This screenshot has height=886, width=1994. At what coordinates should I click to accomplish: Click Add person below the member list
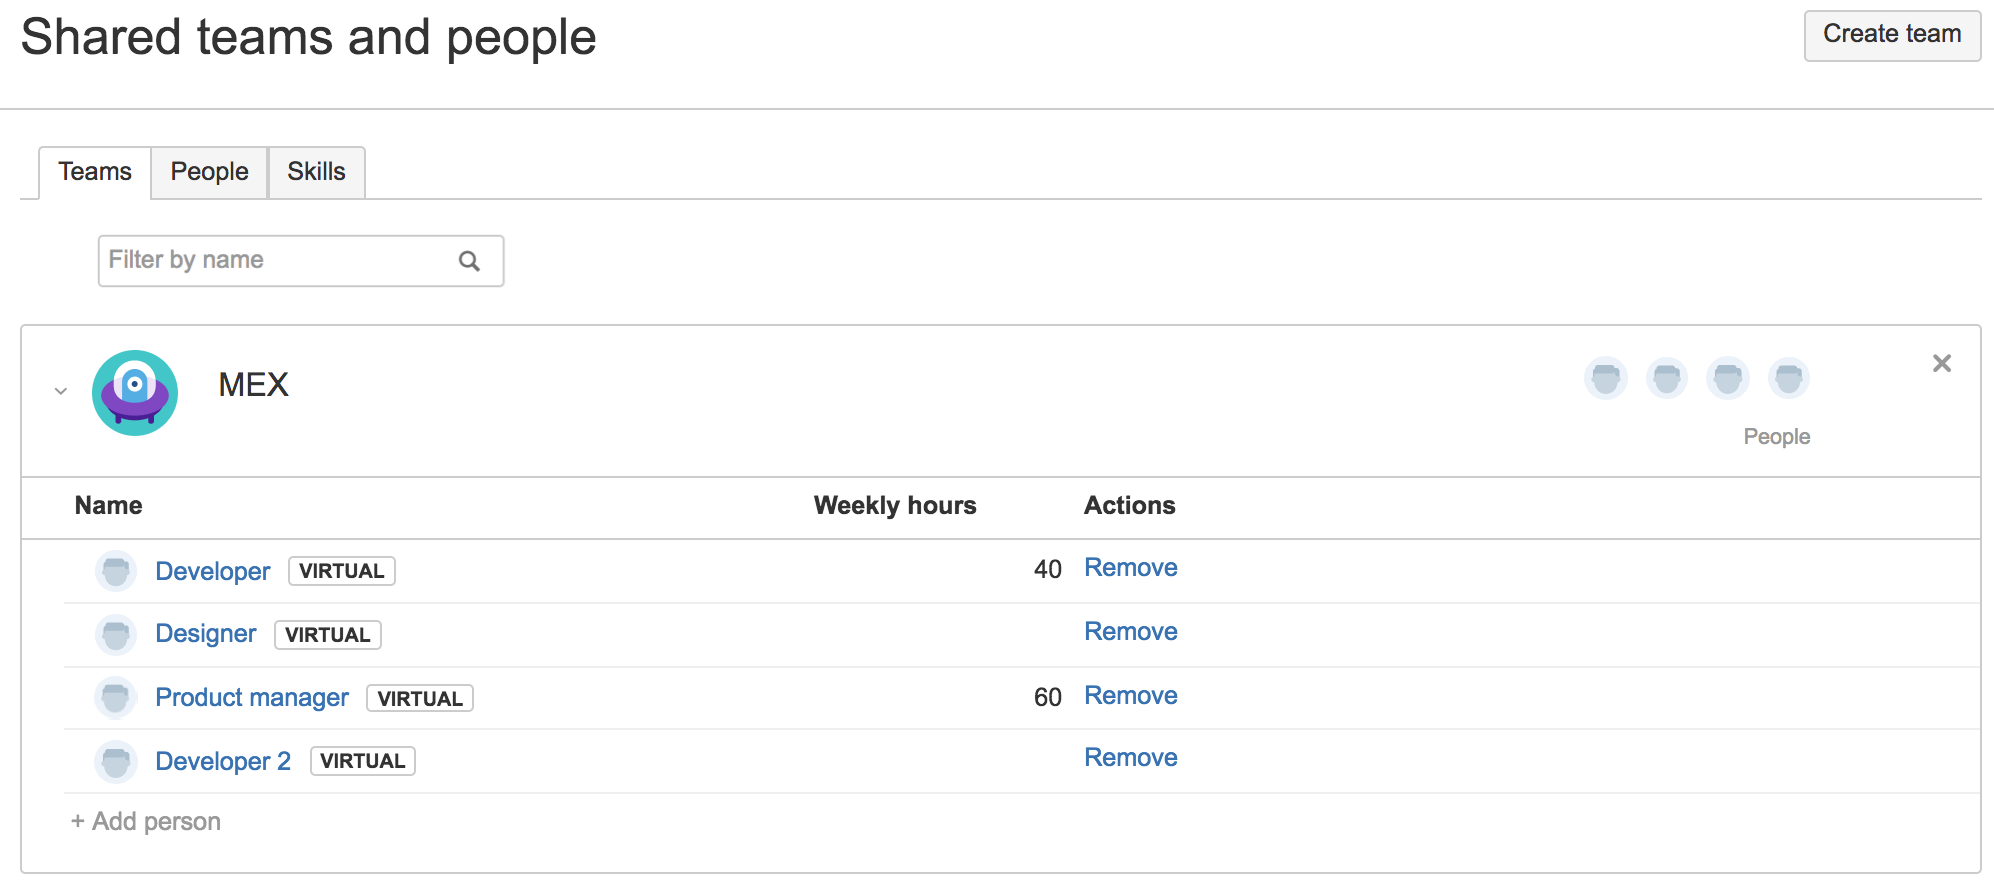point(146,822)
